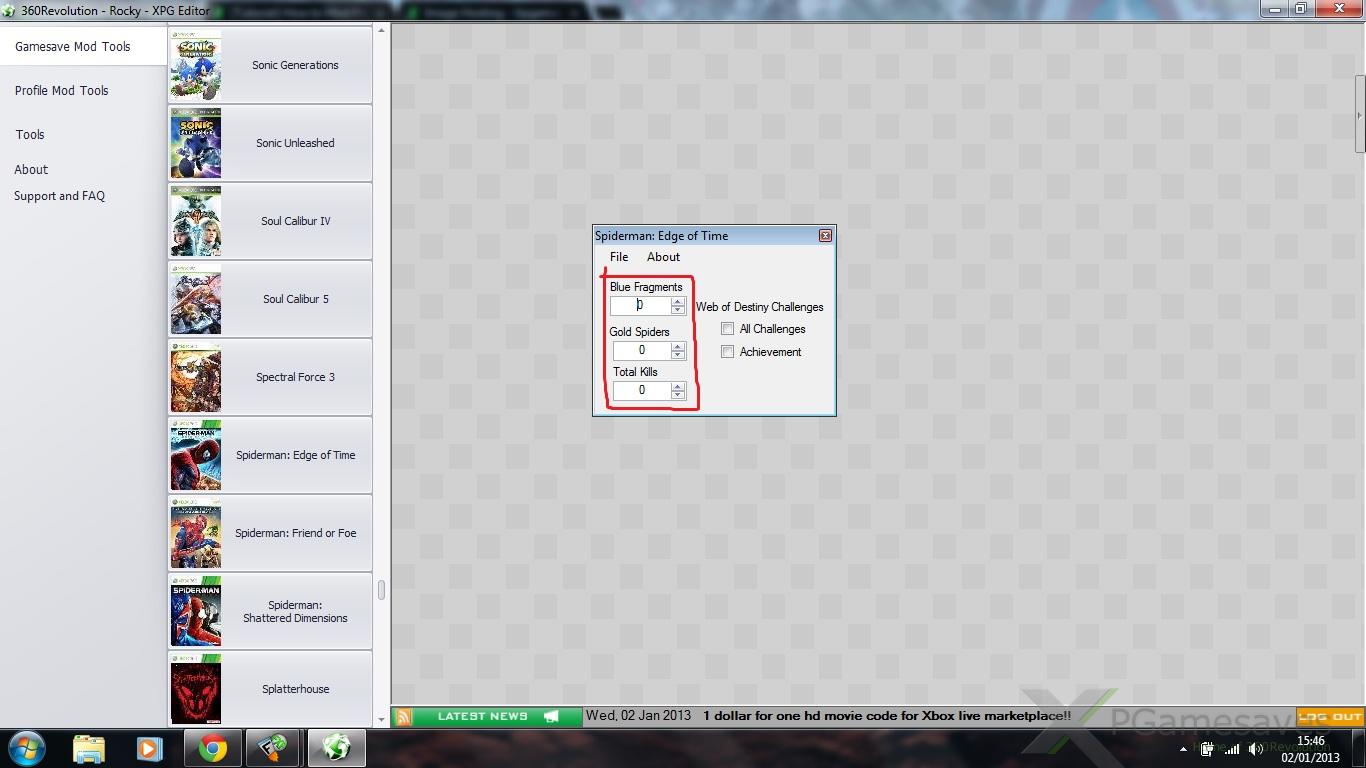This screenshot has width=1366, height=768.
Task: Open the File menu in Spiderman dialog
Action: [x=619, y=257]
